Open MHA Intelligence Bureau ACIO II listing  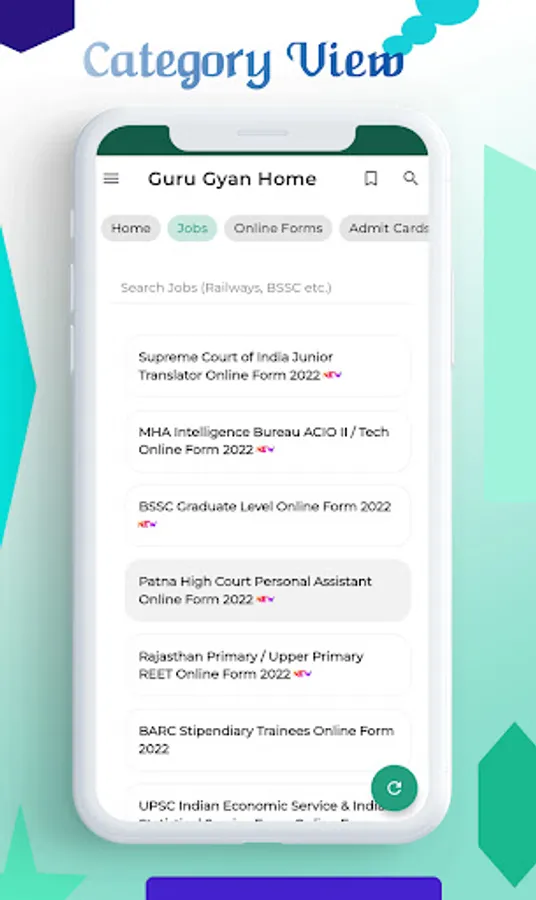coord(268,441)
